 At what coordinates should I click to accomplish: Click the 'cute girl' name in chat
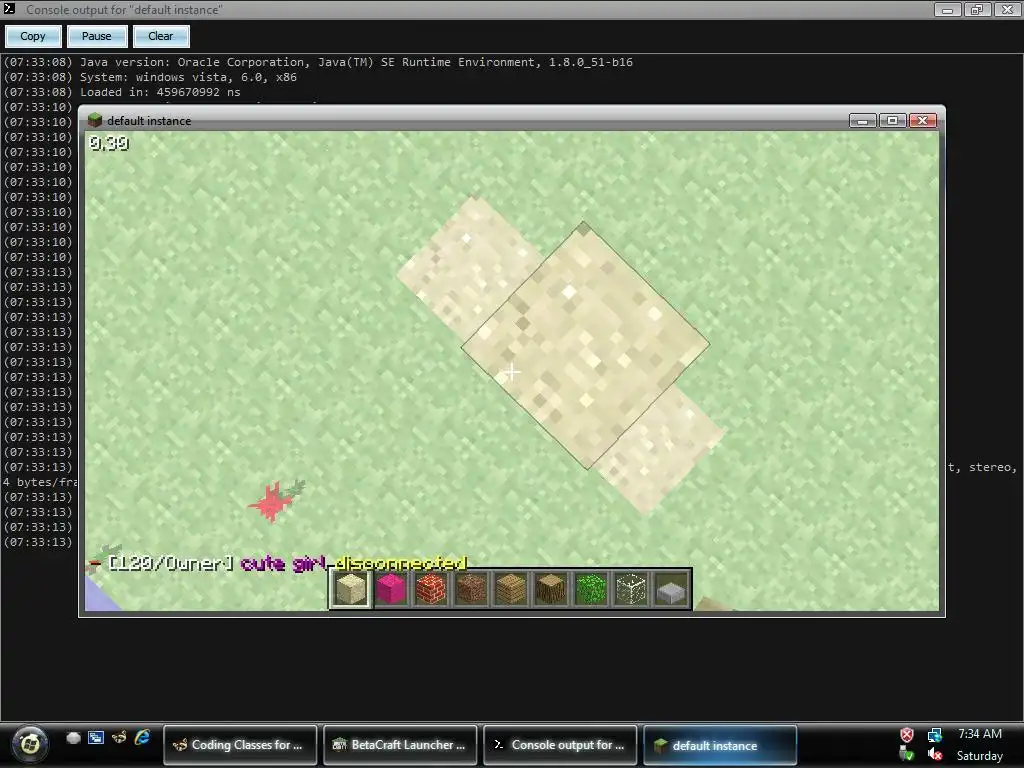(283, 564)
